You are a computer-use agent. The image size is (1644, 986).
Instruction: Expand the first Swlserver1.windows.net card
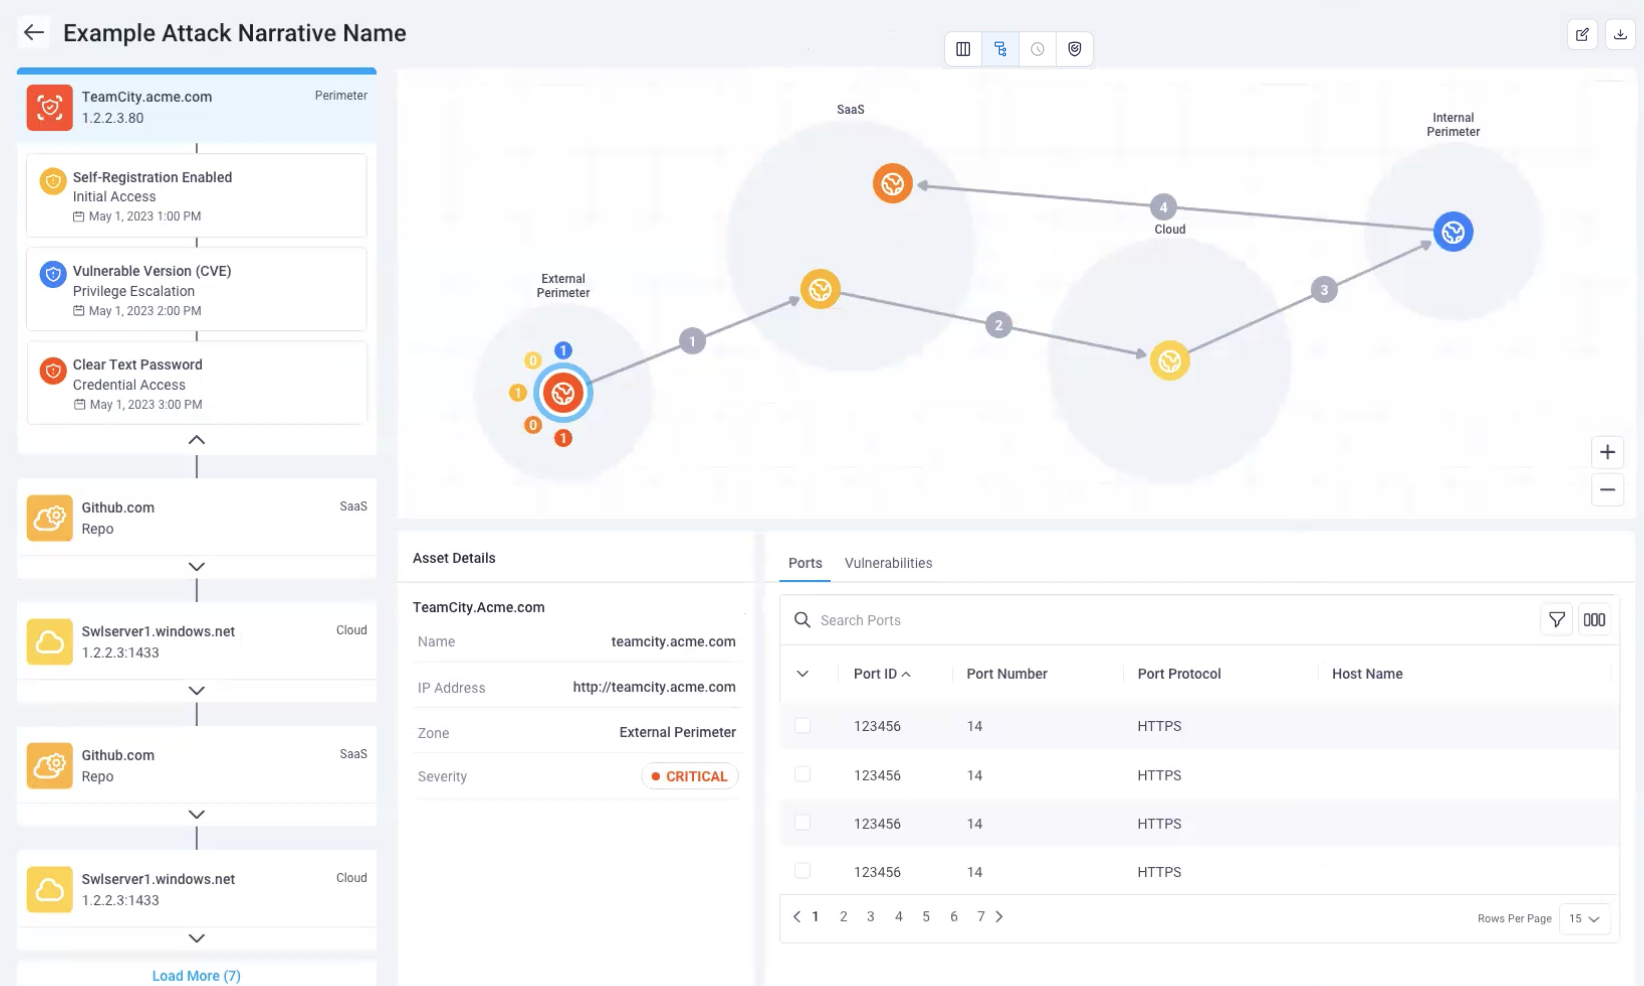click(197, 691)
